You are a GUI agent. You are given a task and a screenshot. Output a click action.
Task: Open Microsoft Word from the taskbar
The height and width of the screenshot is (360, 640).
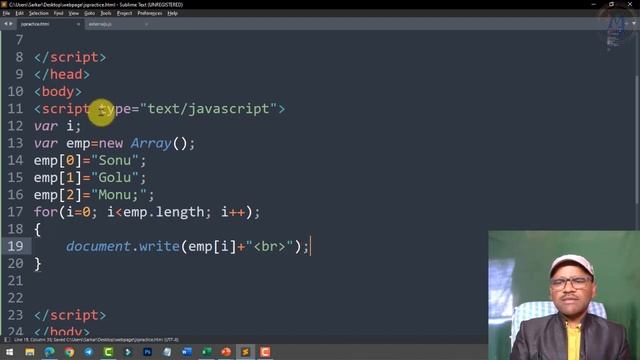(x=187, y=352)
